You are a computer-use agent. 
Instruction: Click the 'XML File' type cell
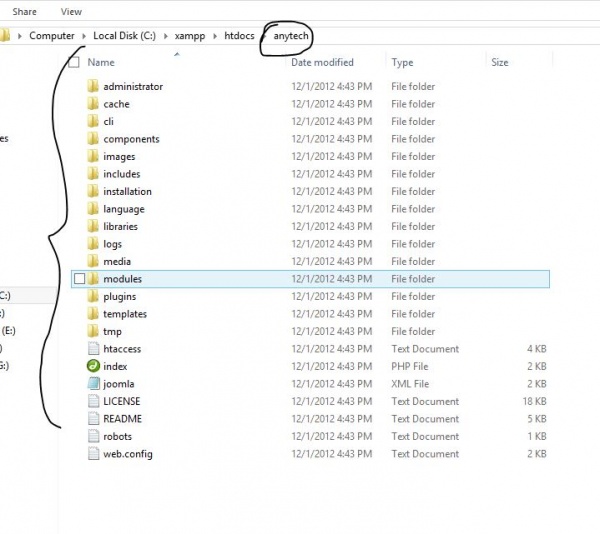pos(410,384)
